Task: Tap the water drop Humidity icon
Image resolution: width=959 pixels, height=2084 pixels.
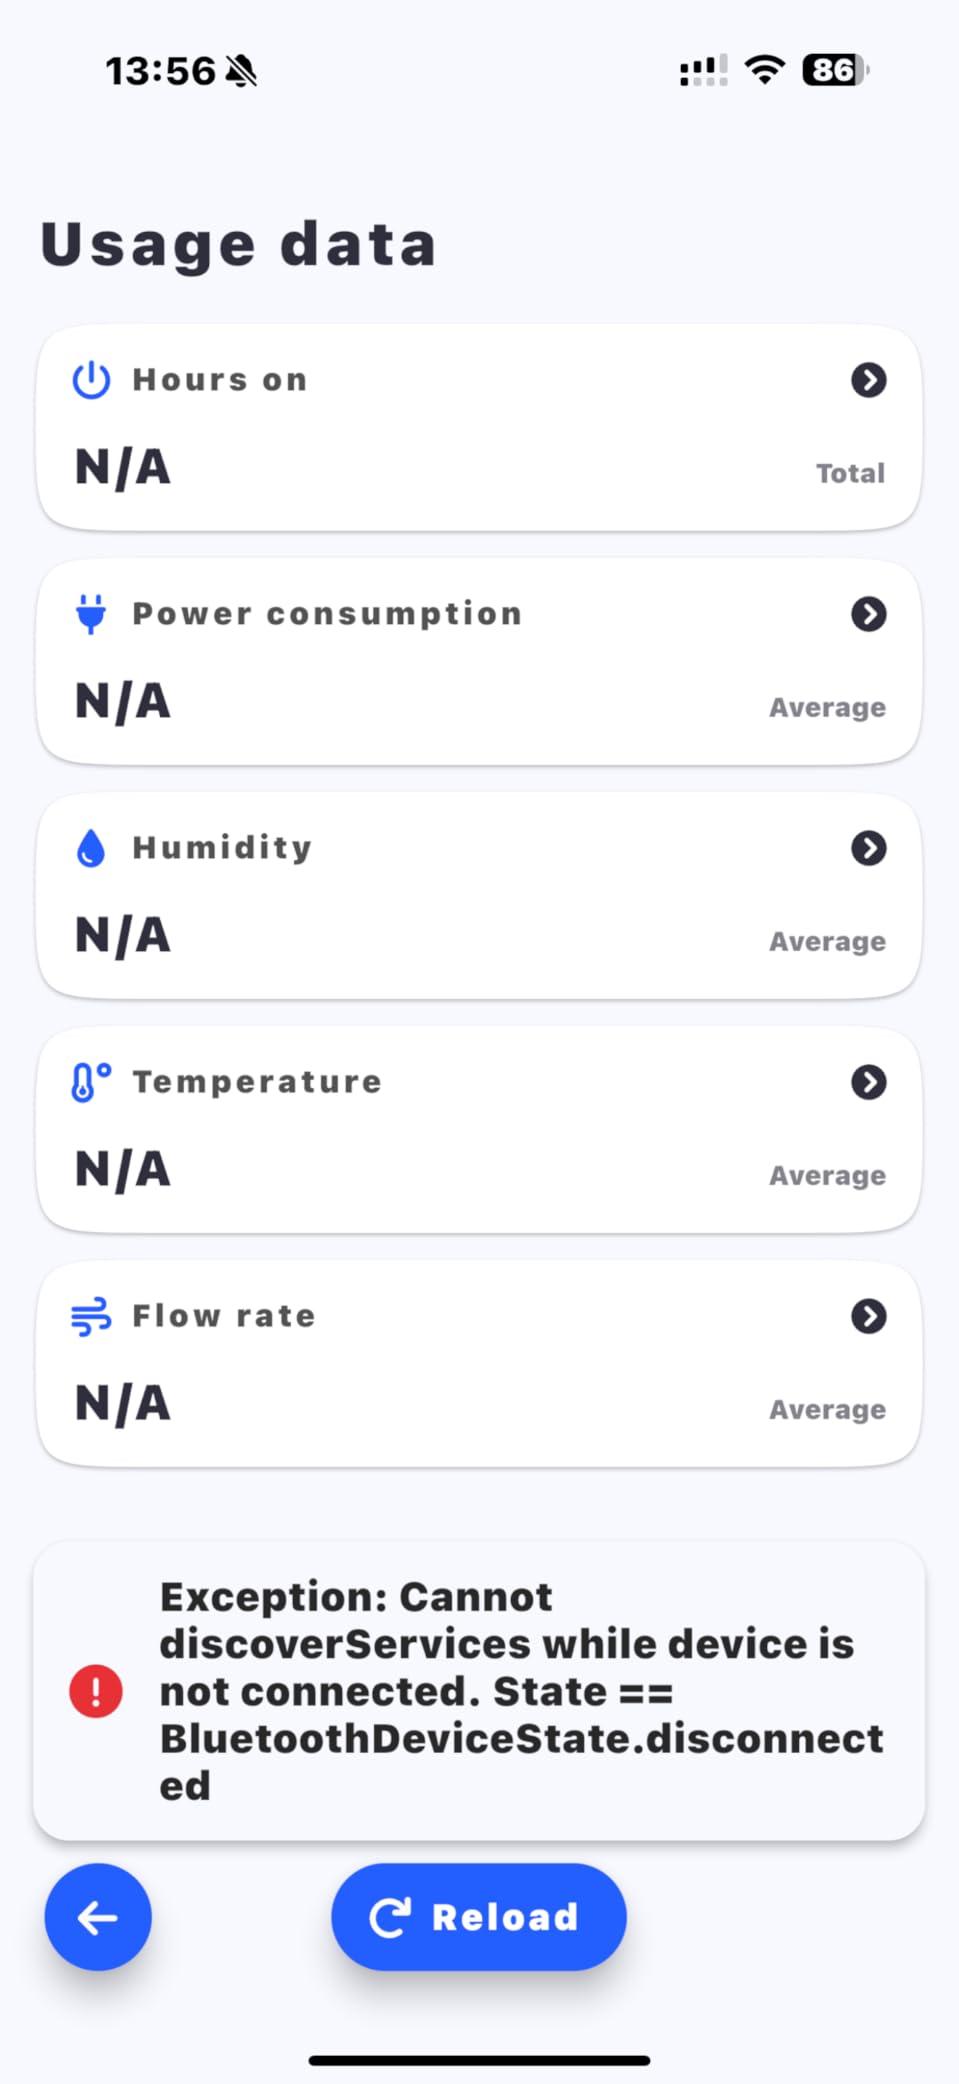Action: coord(91,848)
